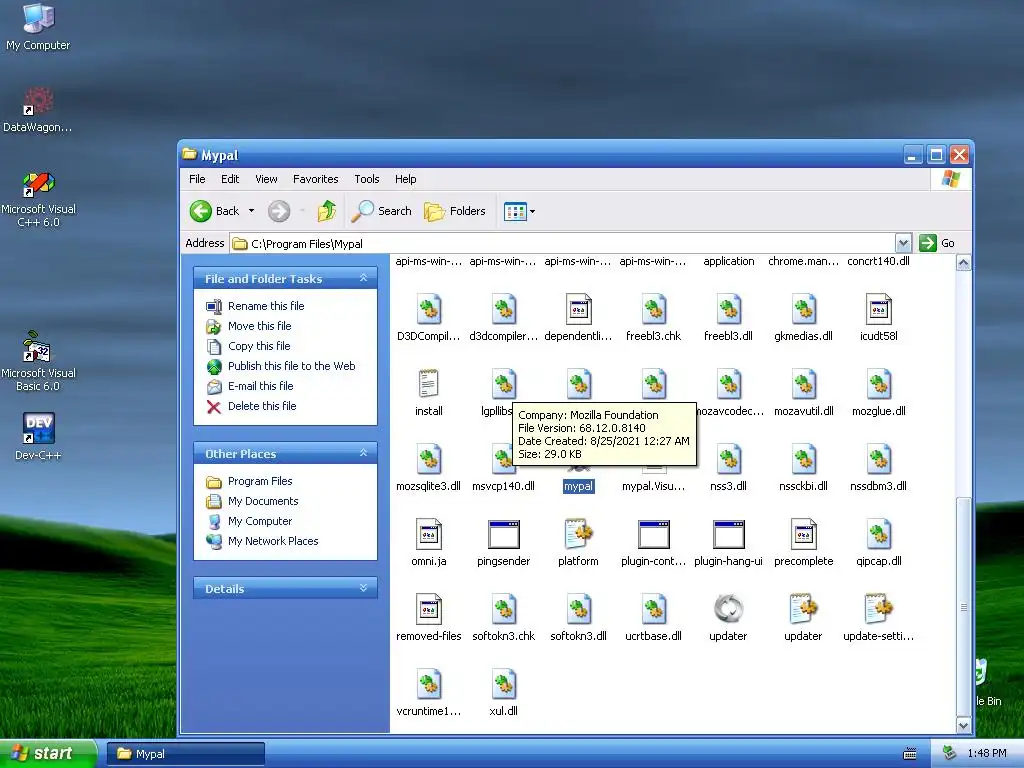Select the plugin-hang-ui application icon

click(728, 534)
